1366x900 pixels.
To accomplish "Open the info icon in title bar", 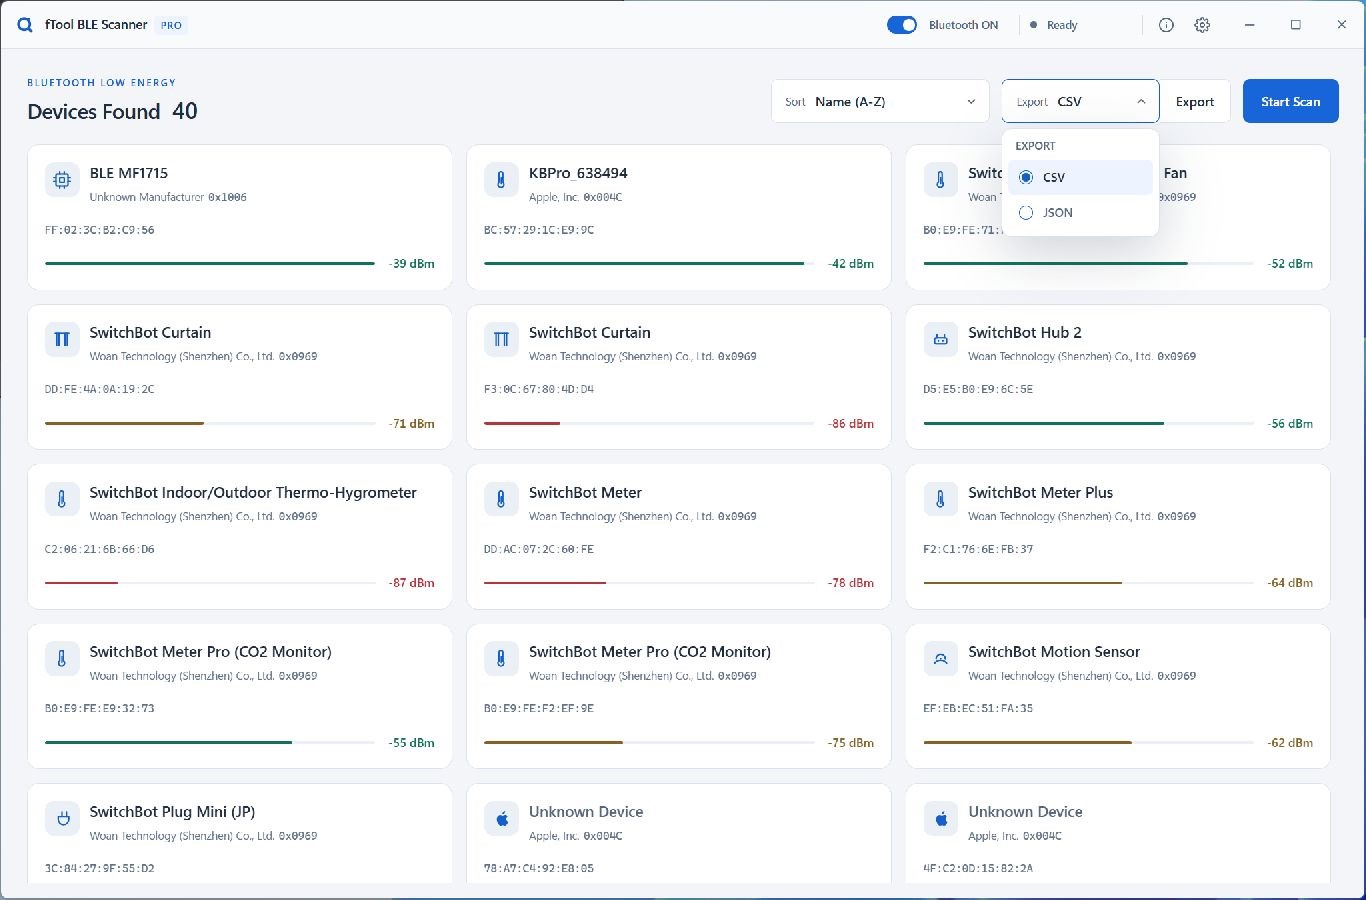I will 1166,25.
